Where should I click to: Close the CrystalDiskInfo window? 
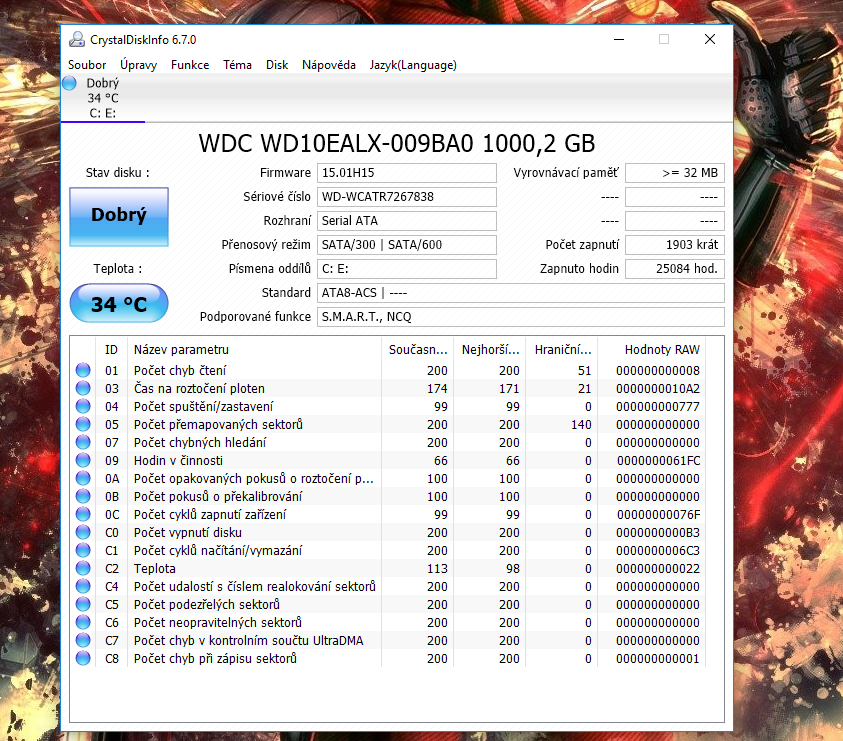710,39
